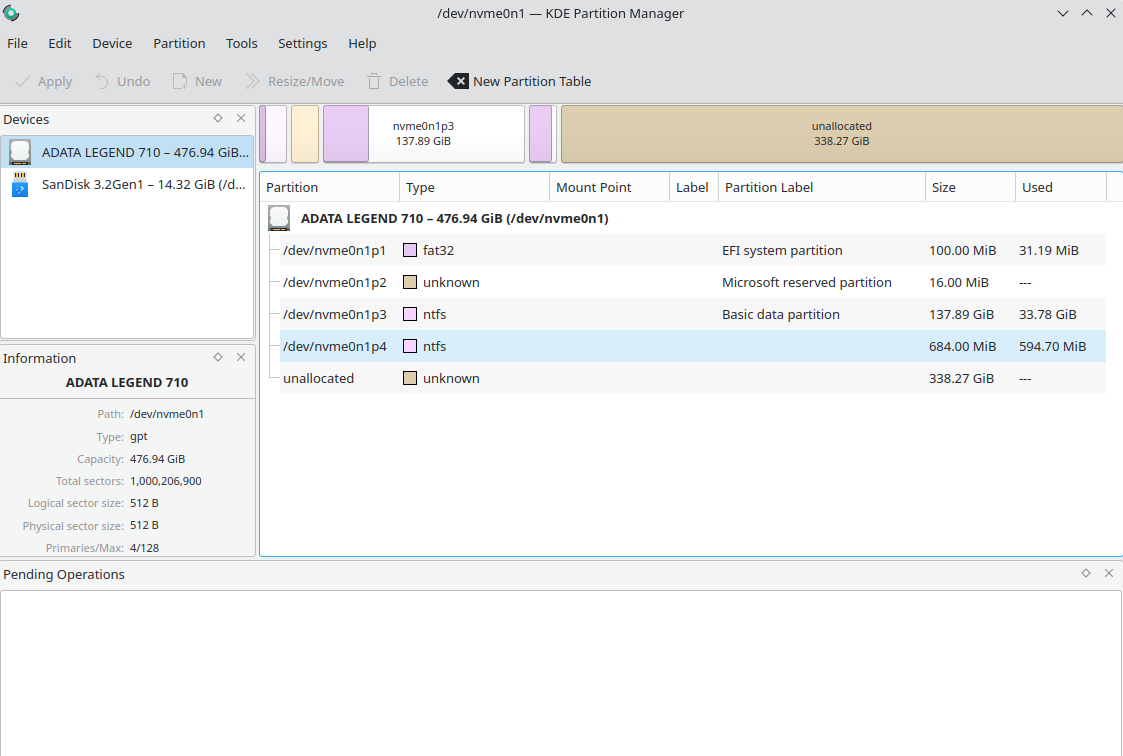
Task: Select the ADATA LEGEND 710 root tree row
Action: point(685,218)
